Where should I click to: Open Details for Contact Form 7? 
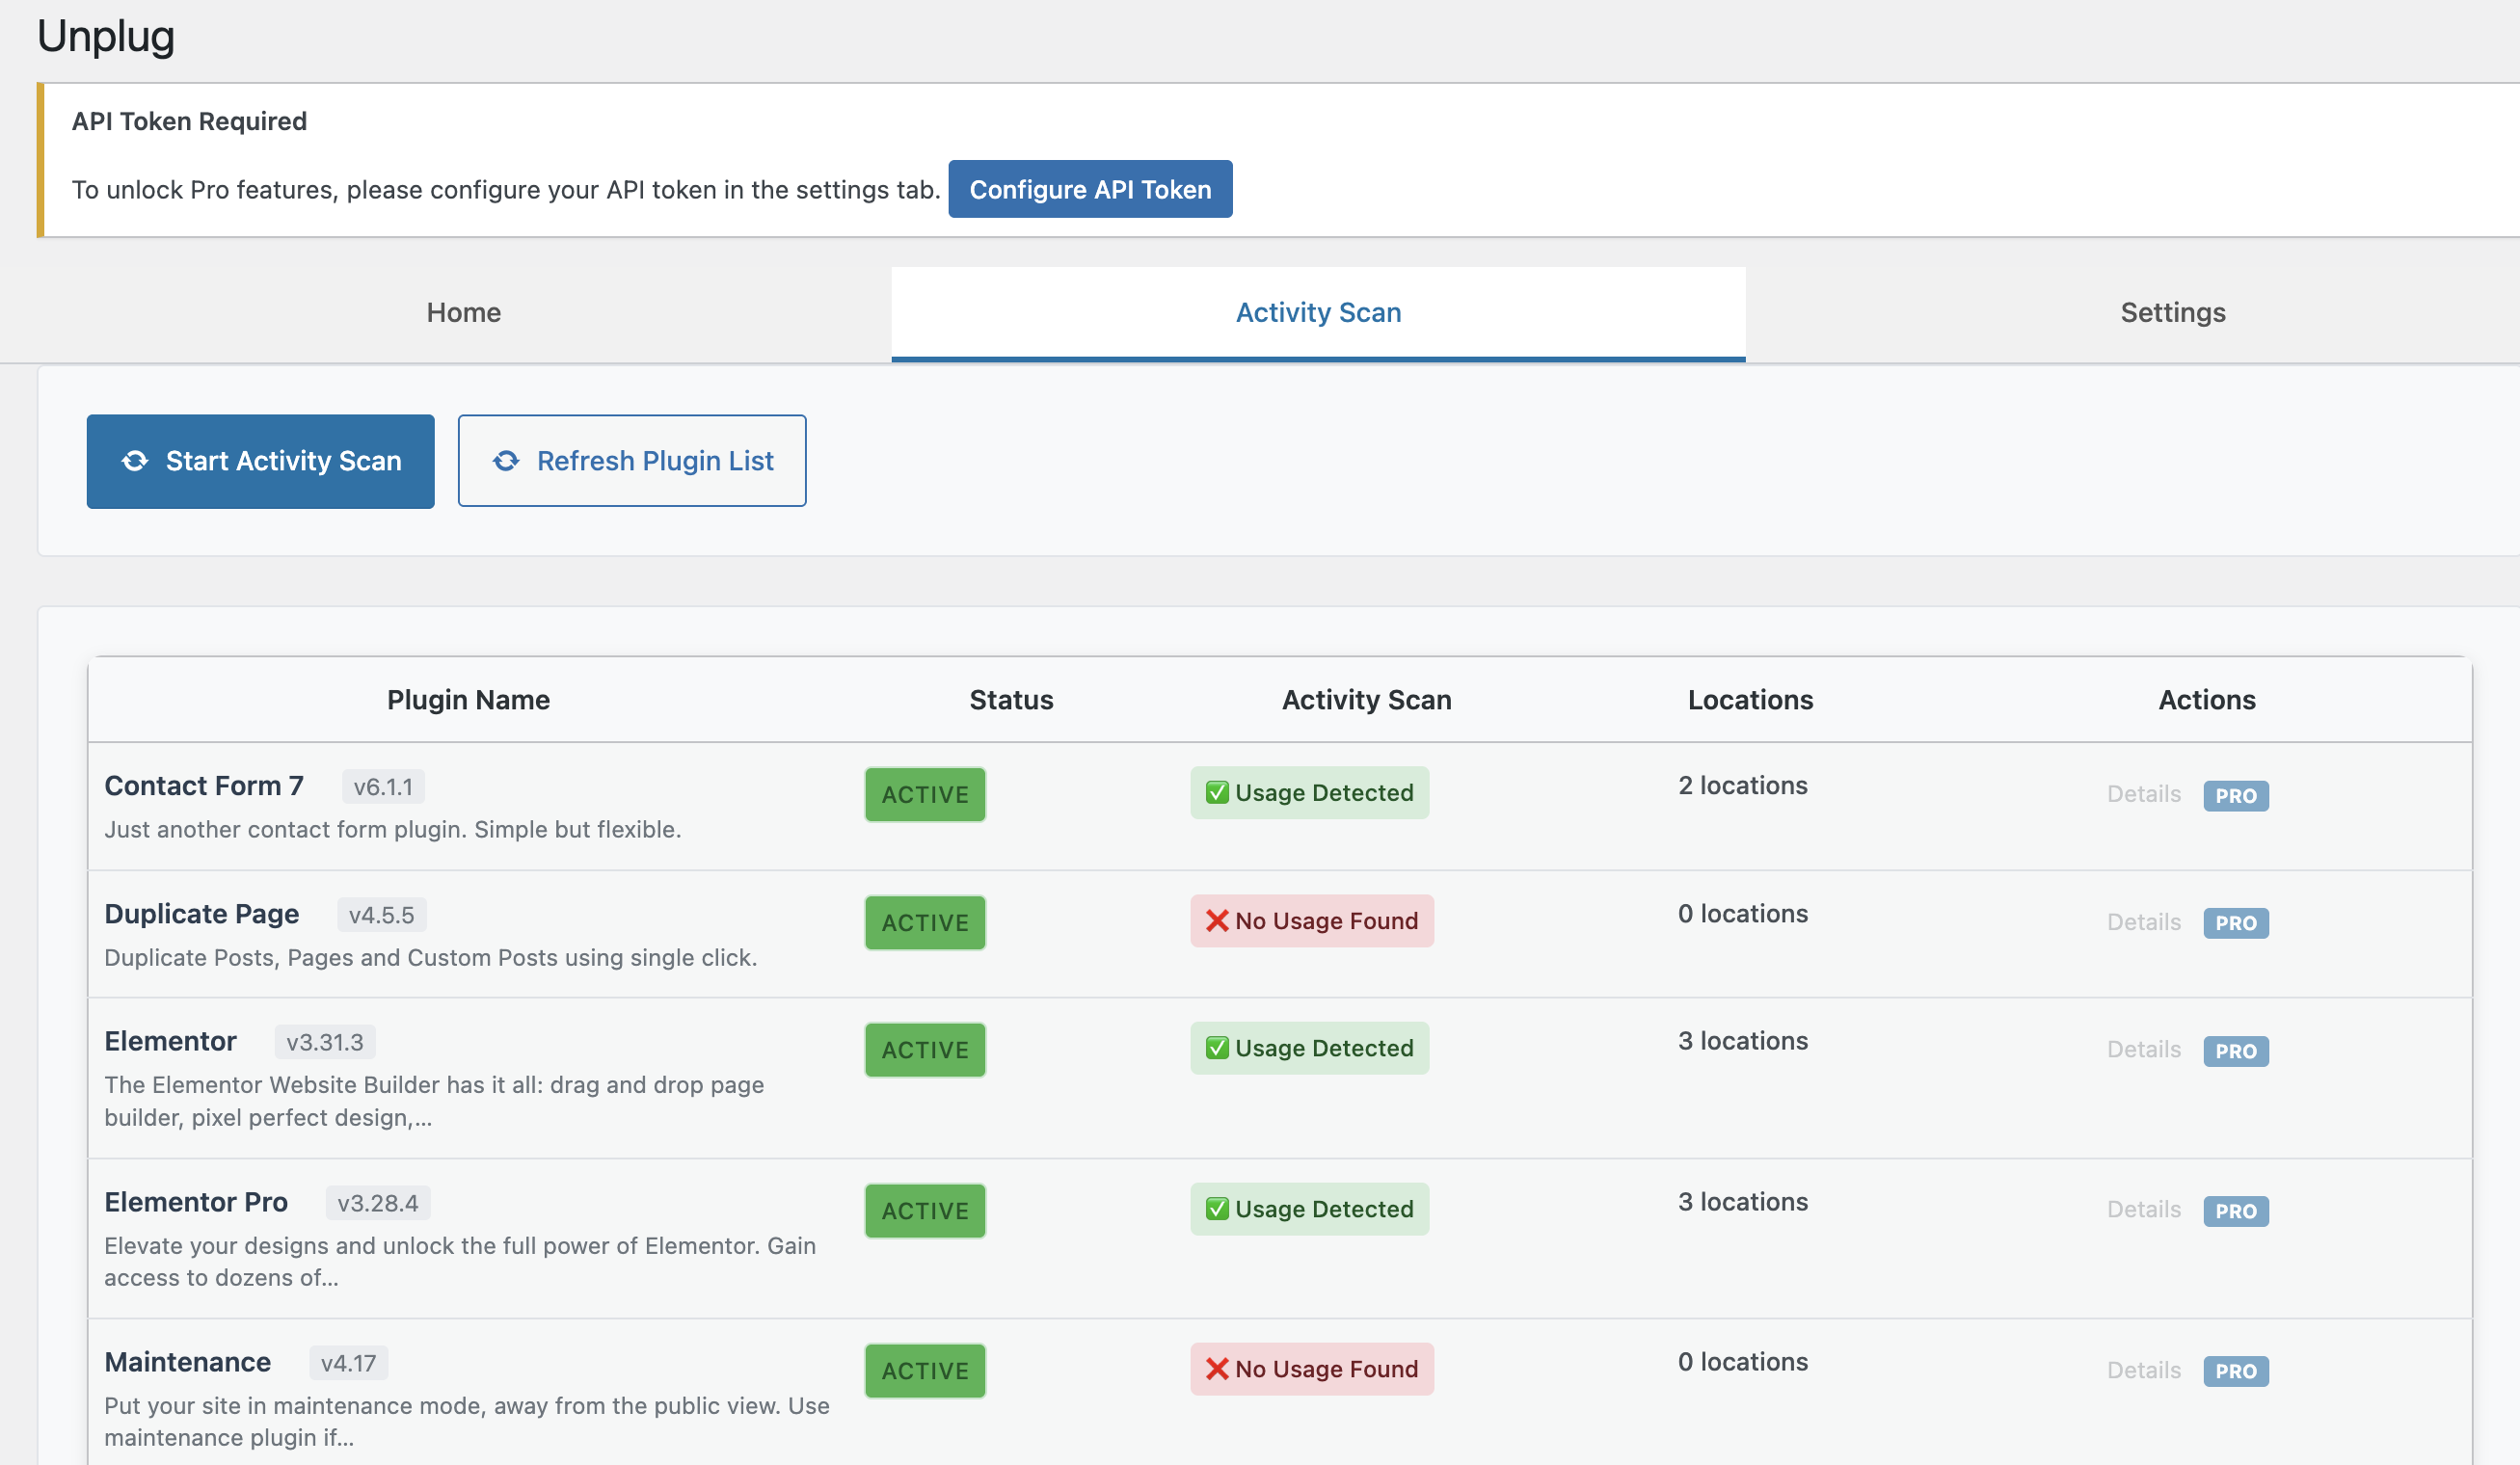2143,794
